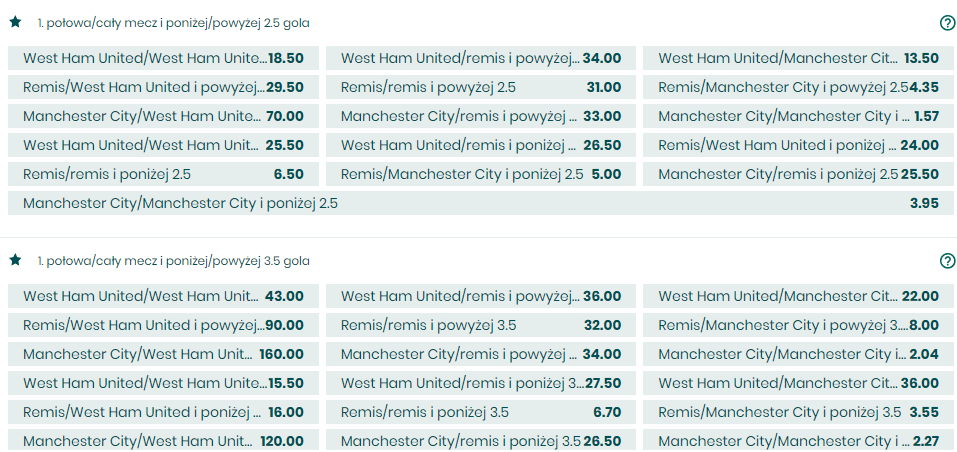
Task: Select Remis/remis i poniżej 3.5 odds 6.70
Action: 481,412
